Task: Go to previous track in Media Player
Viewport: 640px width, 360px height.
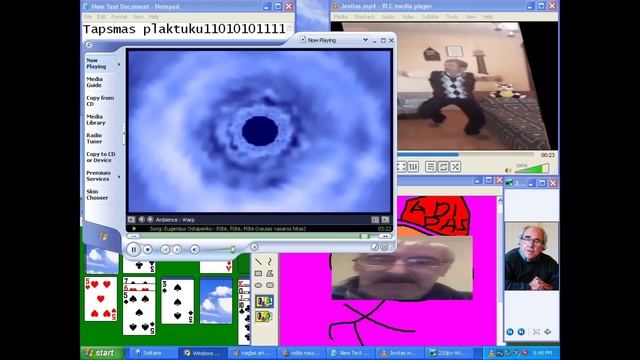Action: 165,249
